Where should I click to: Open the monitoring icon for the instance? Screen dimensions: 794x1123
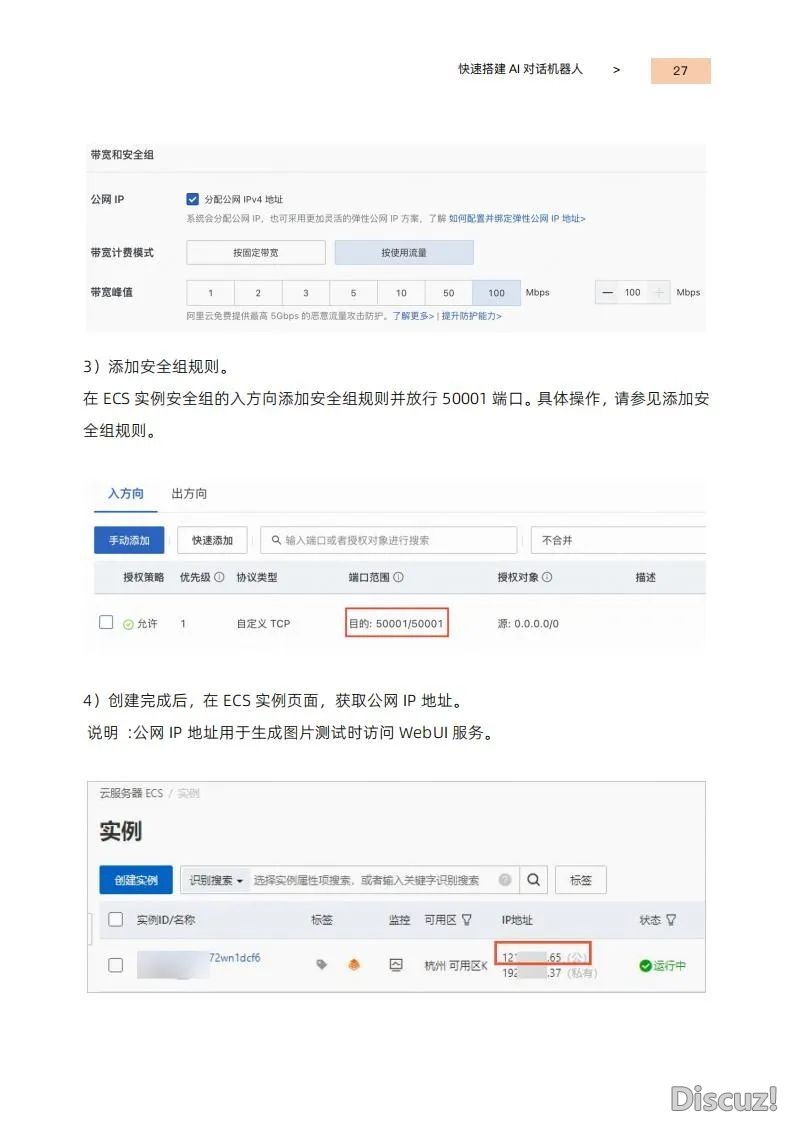pos(396,965)
